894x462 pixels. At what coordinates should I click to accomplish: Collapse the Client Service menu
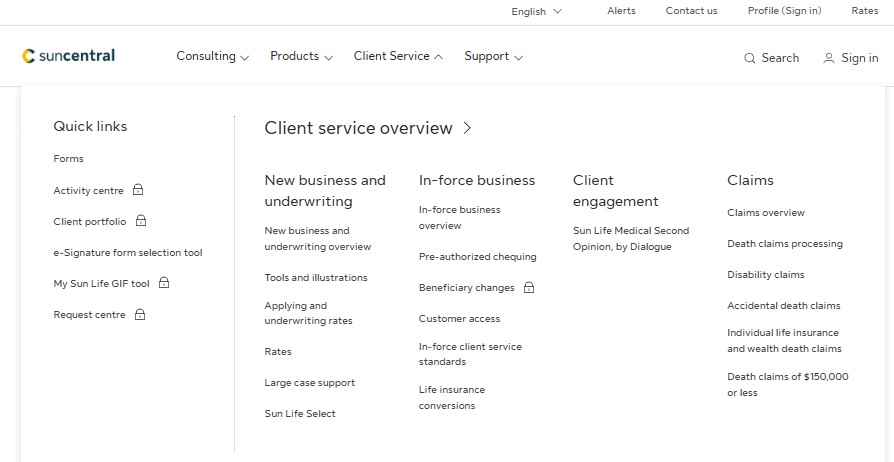coord(398,57)
